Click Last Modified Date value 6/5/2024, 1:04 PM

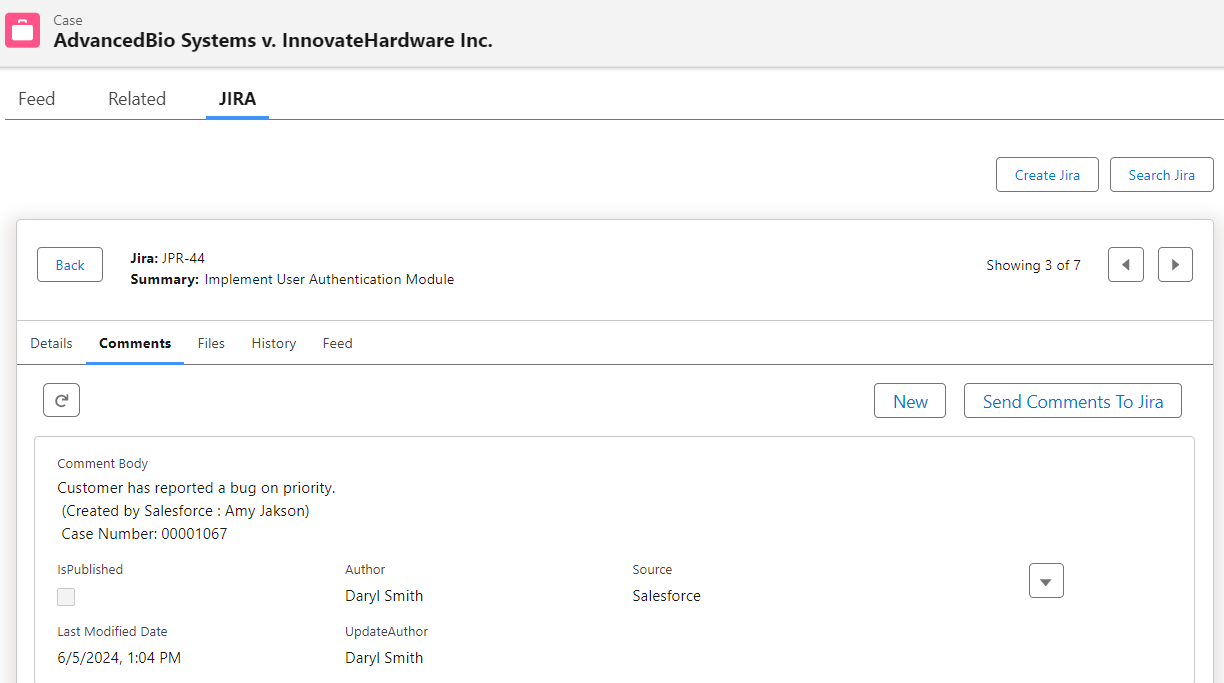119,658
